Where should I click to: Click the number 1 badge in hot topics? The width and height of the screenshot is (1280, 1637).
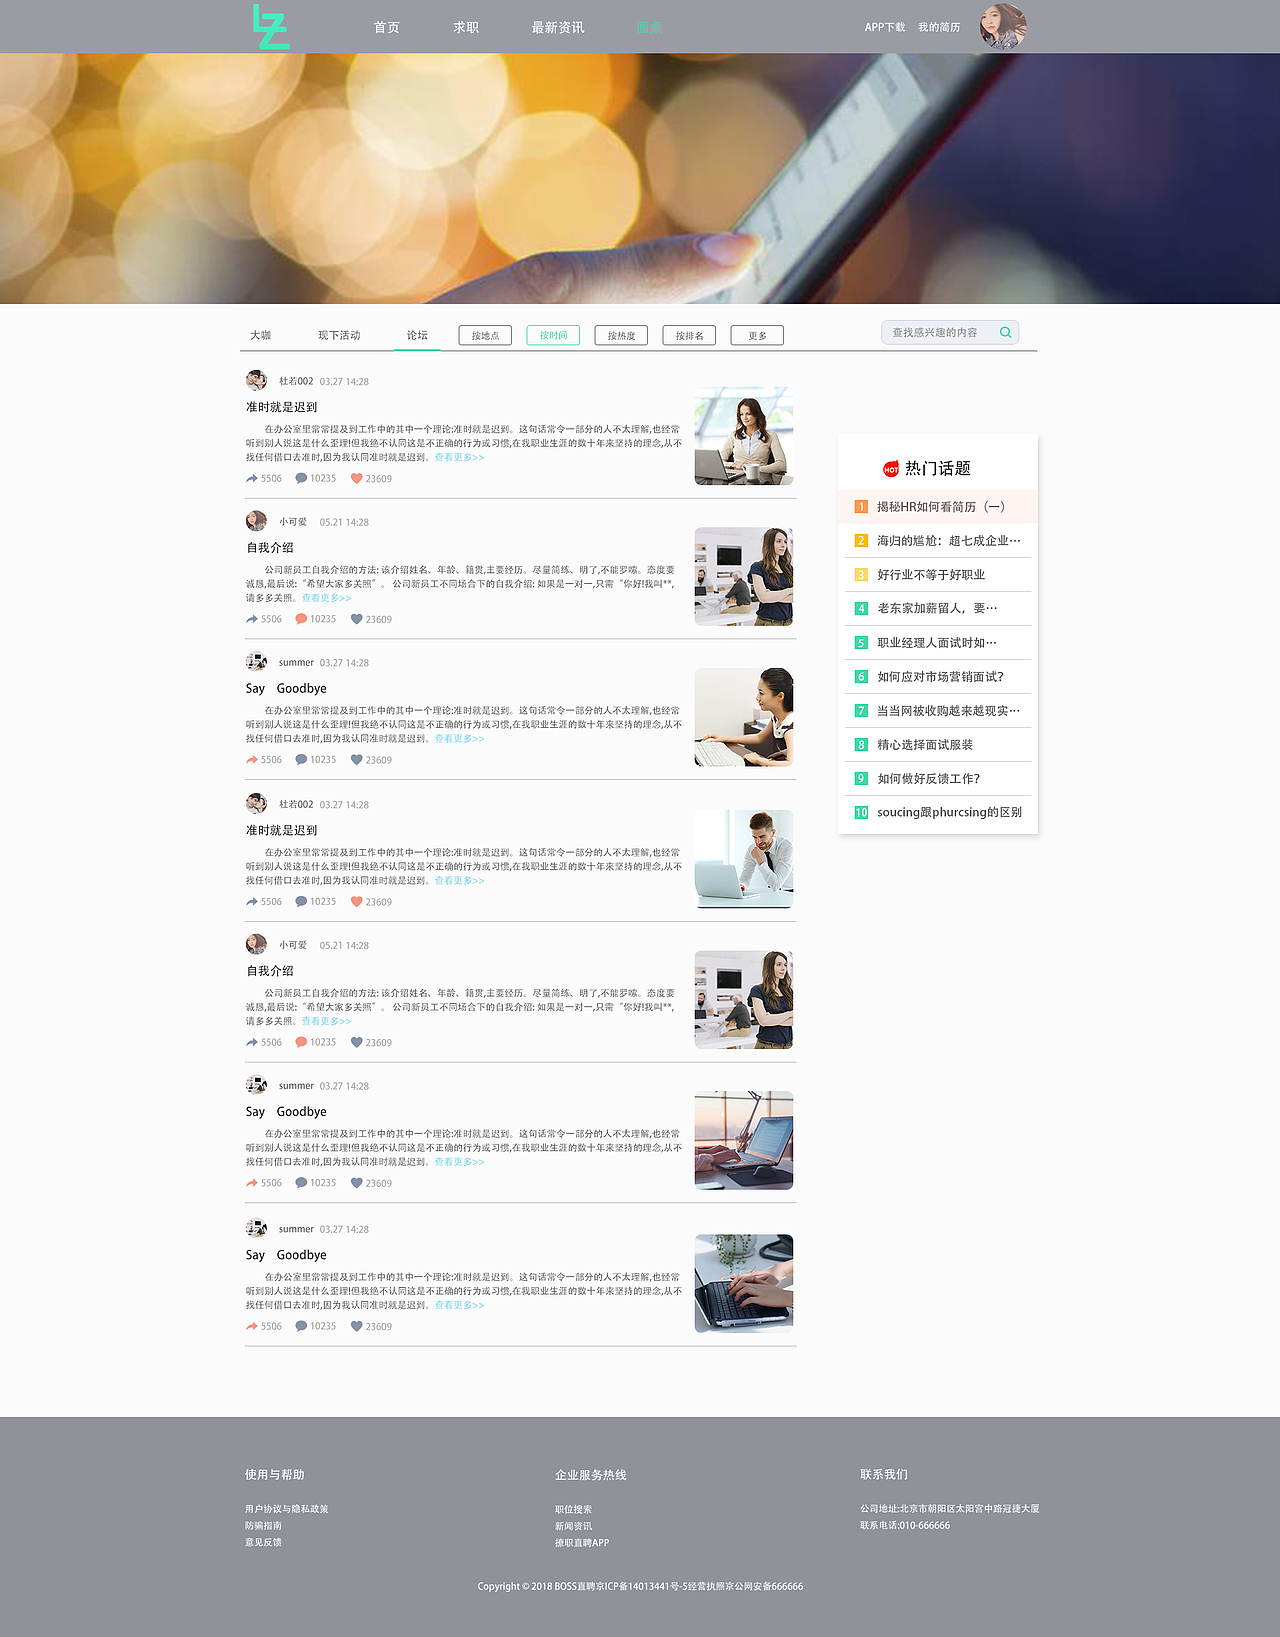point(861,507)
